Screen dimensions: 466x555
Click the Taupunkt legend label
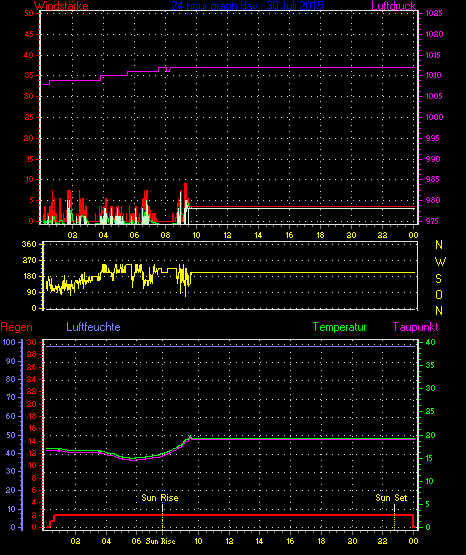click(415, 327)
